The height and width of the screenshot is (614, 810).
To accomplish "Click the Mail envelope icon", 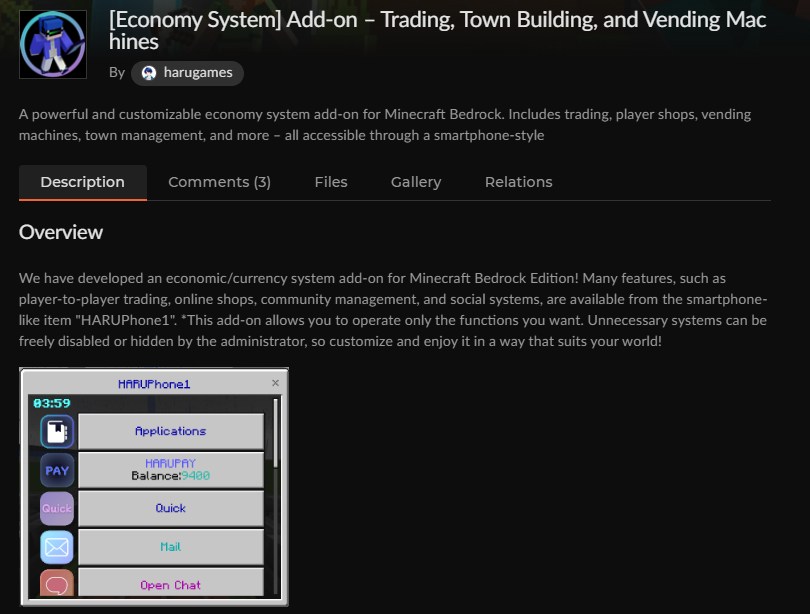I will [x=57, y=547].
